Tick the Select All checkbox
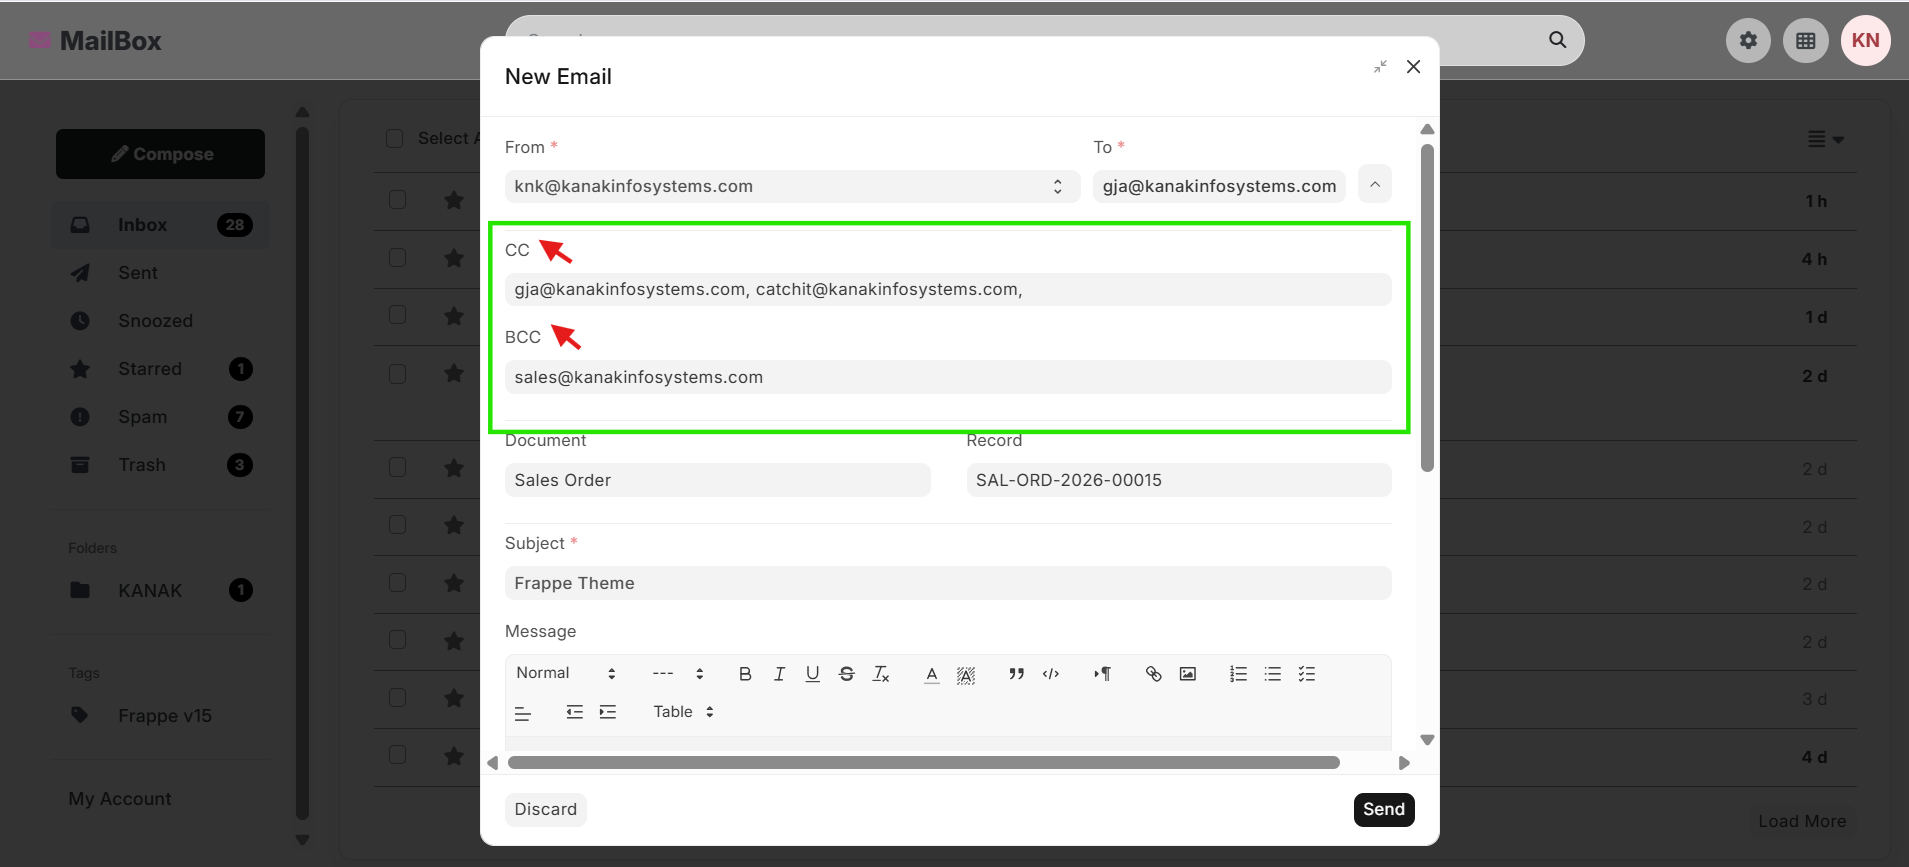 click(x=394, y=138)
